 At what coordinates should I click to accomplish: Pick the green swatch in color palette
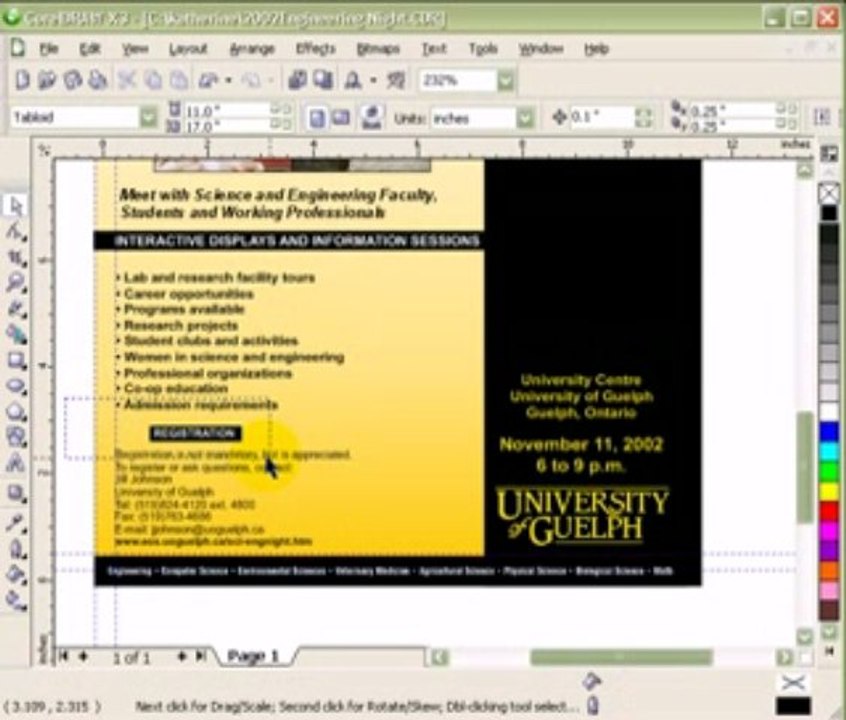(x=829, y=471)
